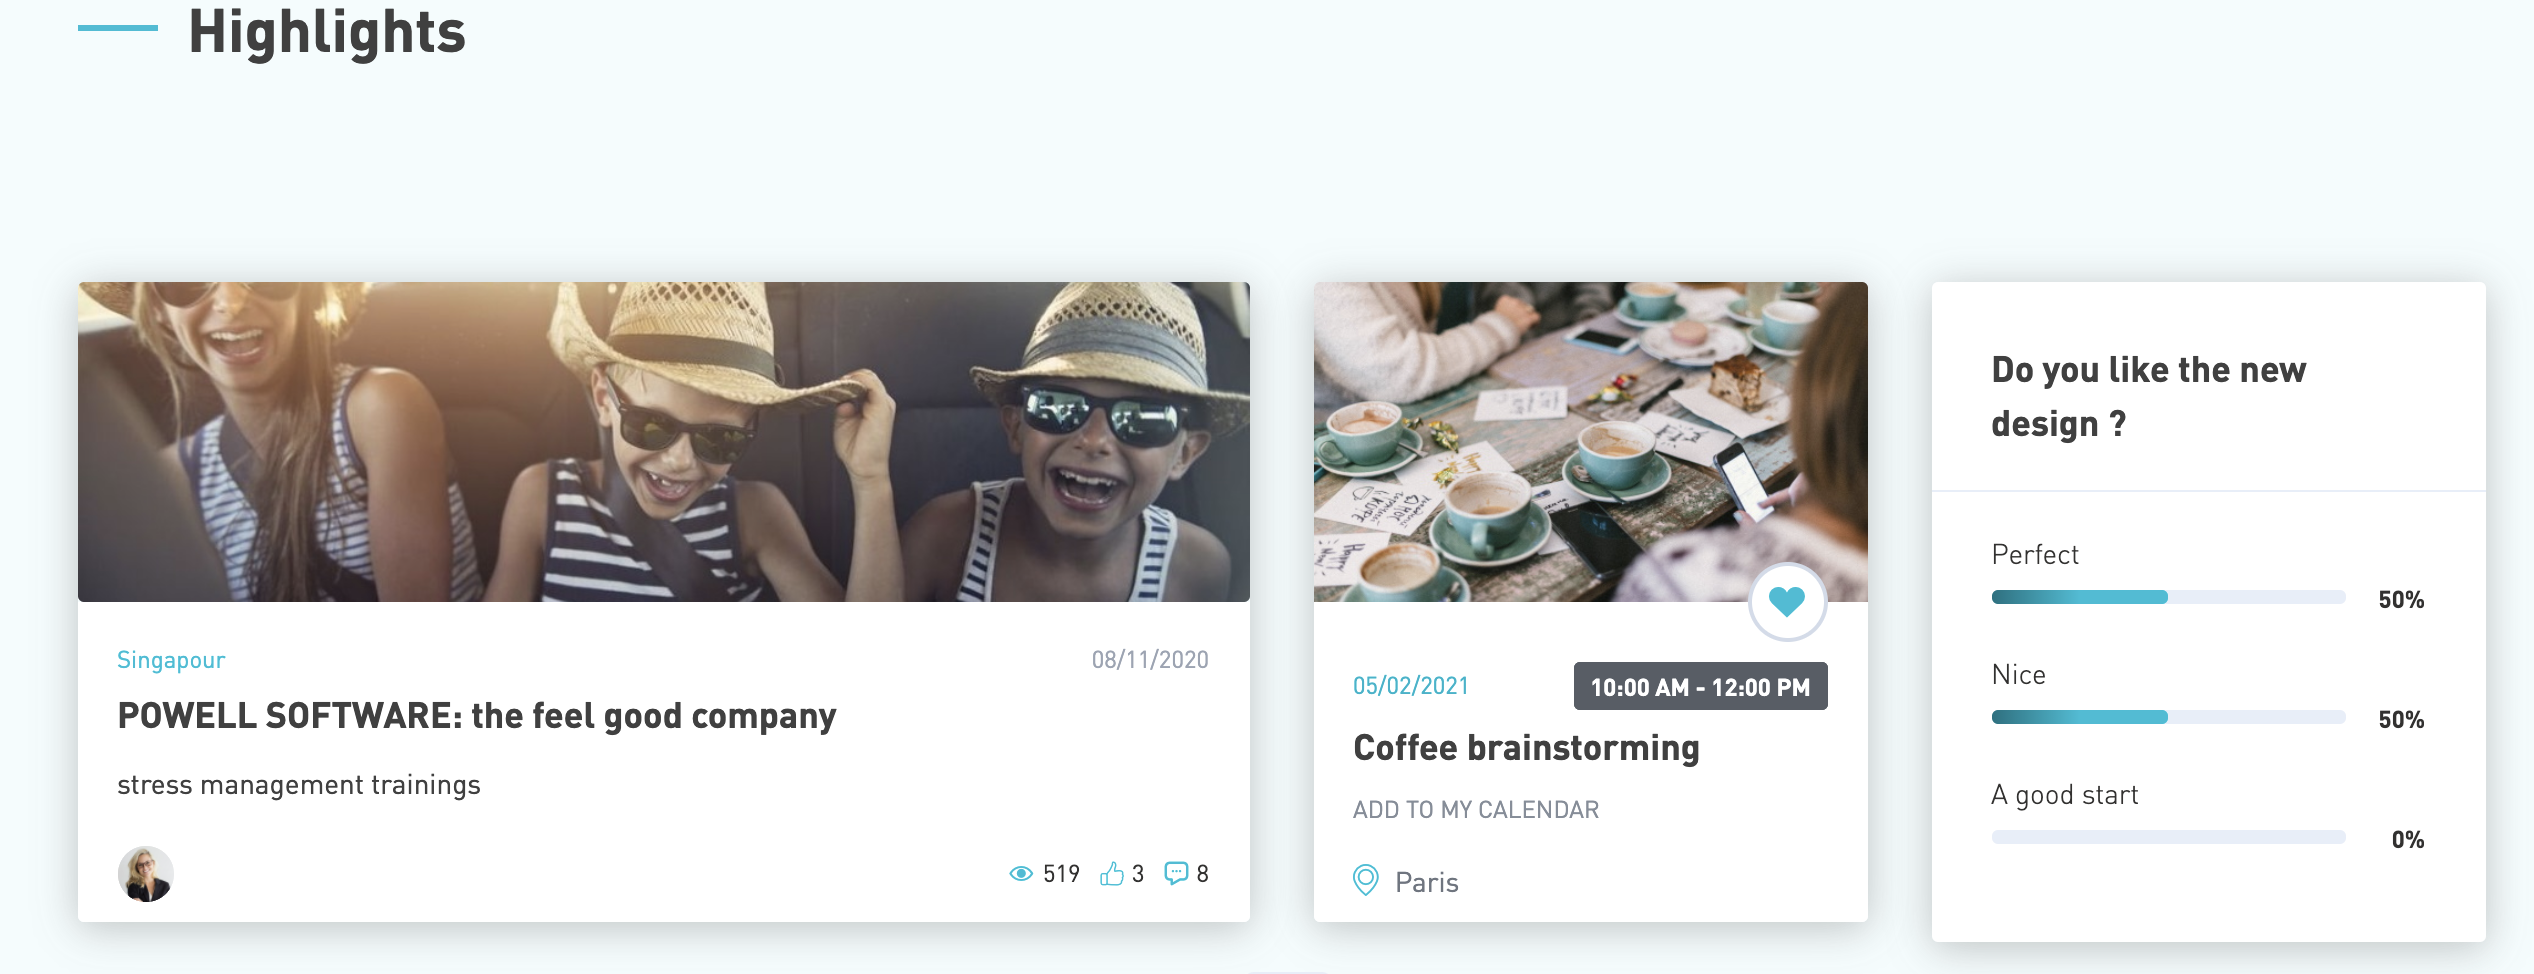This screenshot has width=2534, height=974.
Task: Open the Singapour category link
Action: coord(171,660)
